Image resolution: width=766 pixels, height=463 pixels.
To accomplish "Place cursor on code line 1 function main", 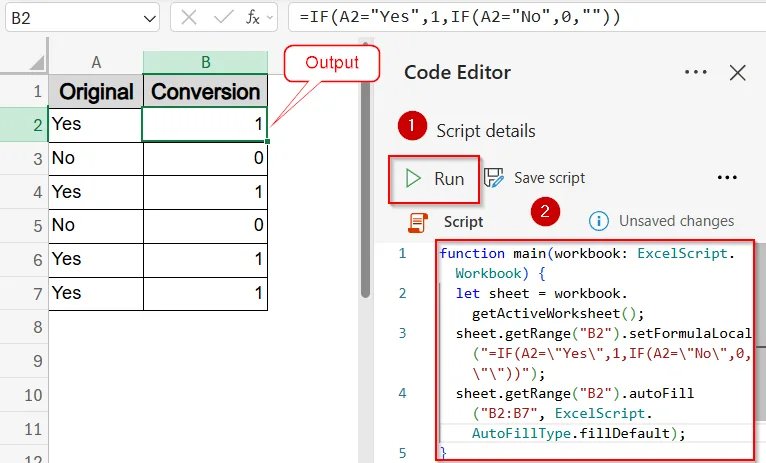I will [x=587, y=253].
